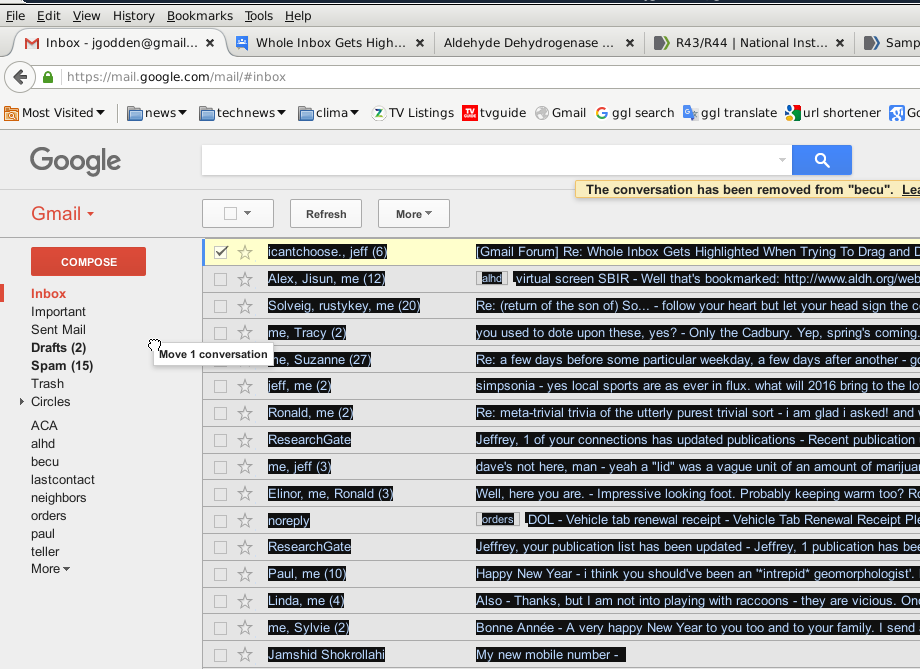Star the Paul, me (10) conversation
The height and width of the screenshot is (669, 920).
(245, 574)
